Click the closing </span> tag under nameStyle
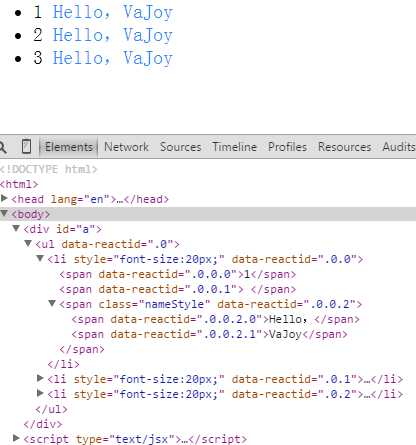The image size is (416, 445). click(x=82, y=349)
